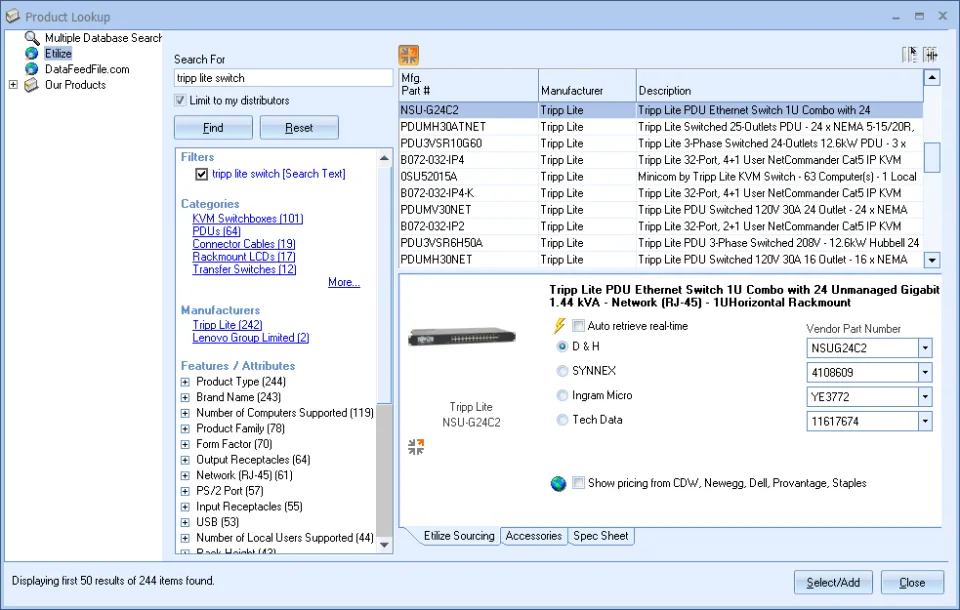
Task: Open the PDUs (64) category link
Action: click(x=216, y=232)
